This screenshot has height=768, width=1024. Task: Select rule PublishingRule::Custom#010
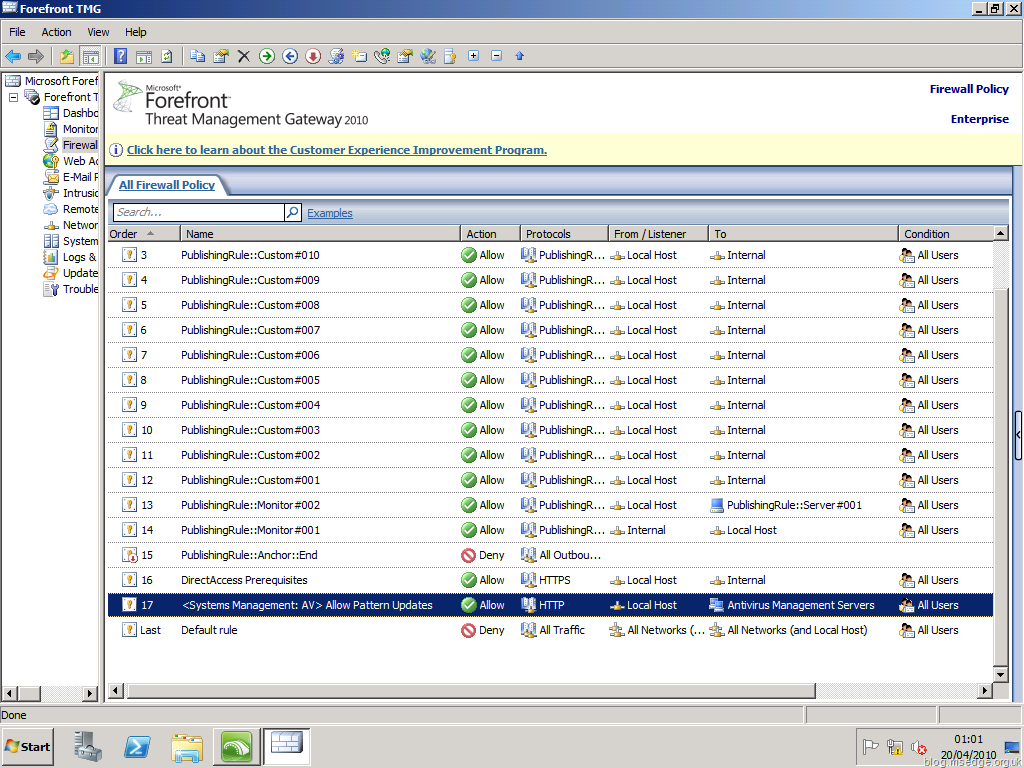pyautogui.click(x=250, y=255)
